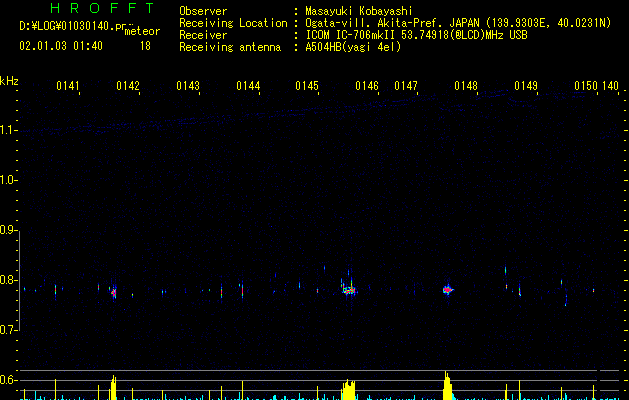Viewport: 629px width, 400px height.
Task: Click the kHz axis label
Action: [x=9, y=81]
